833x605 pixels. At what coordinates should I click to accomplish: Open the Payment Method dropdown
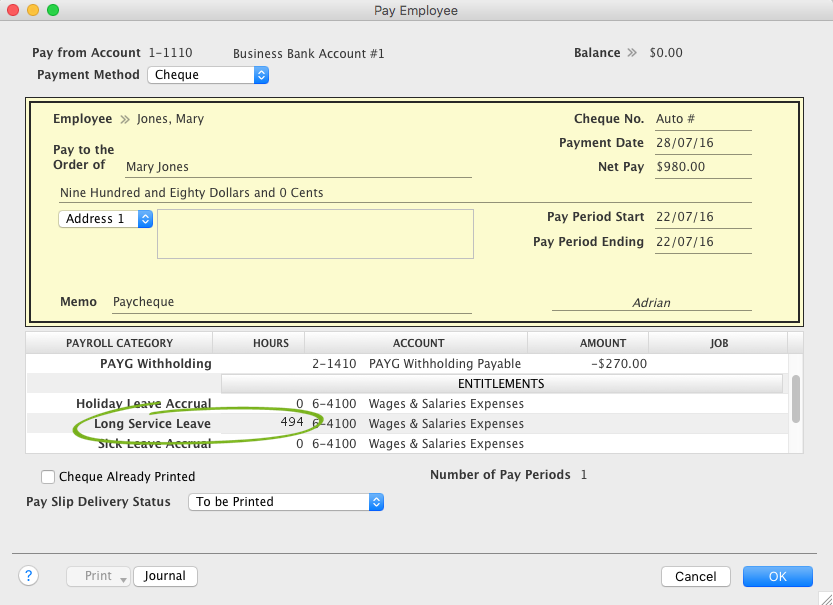point(208,75)
